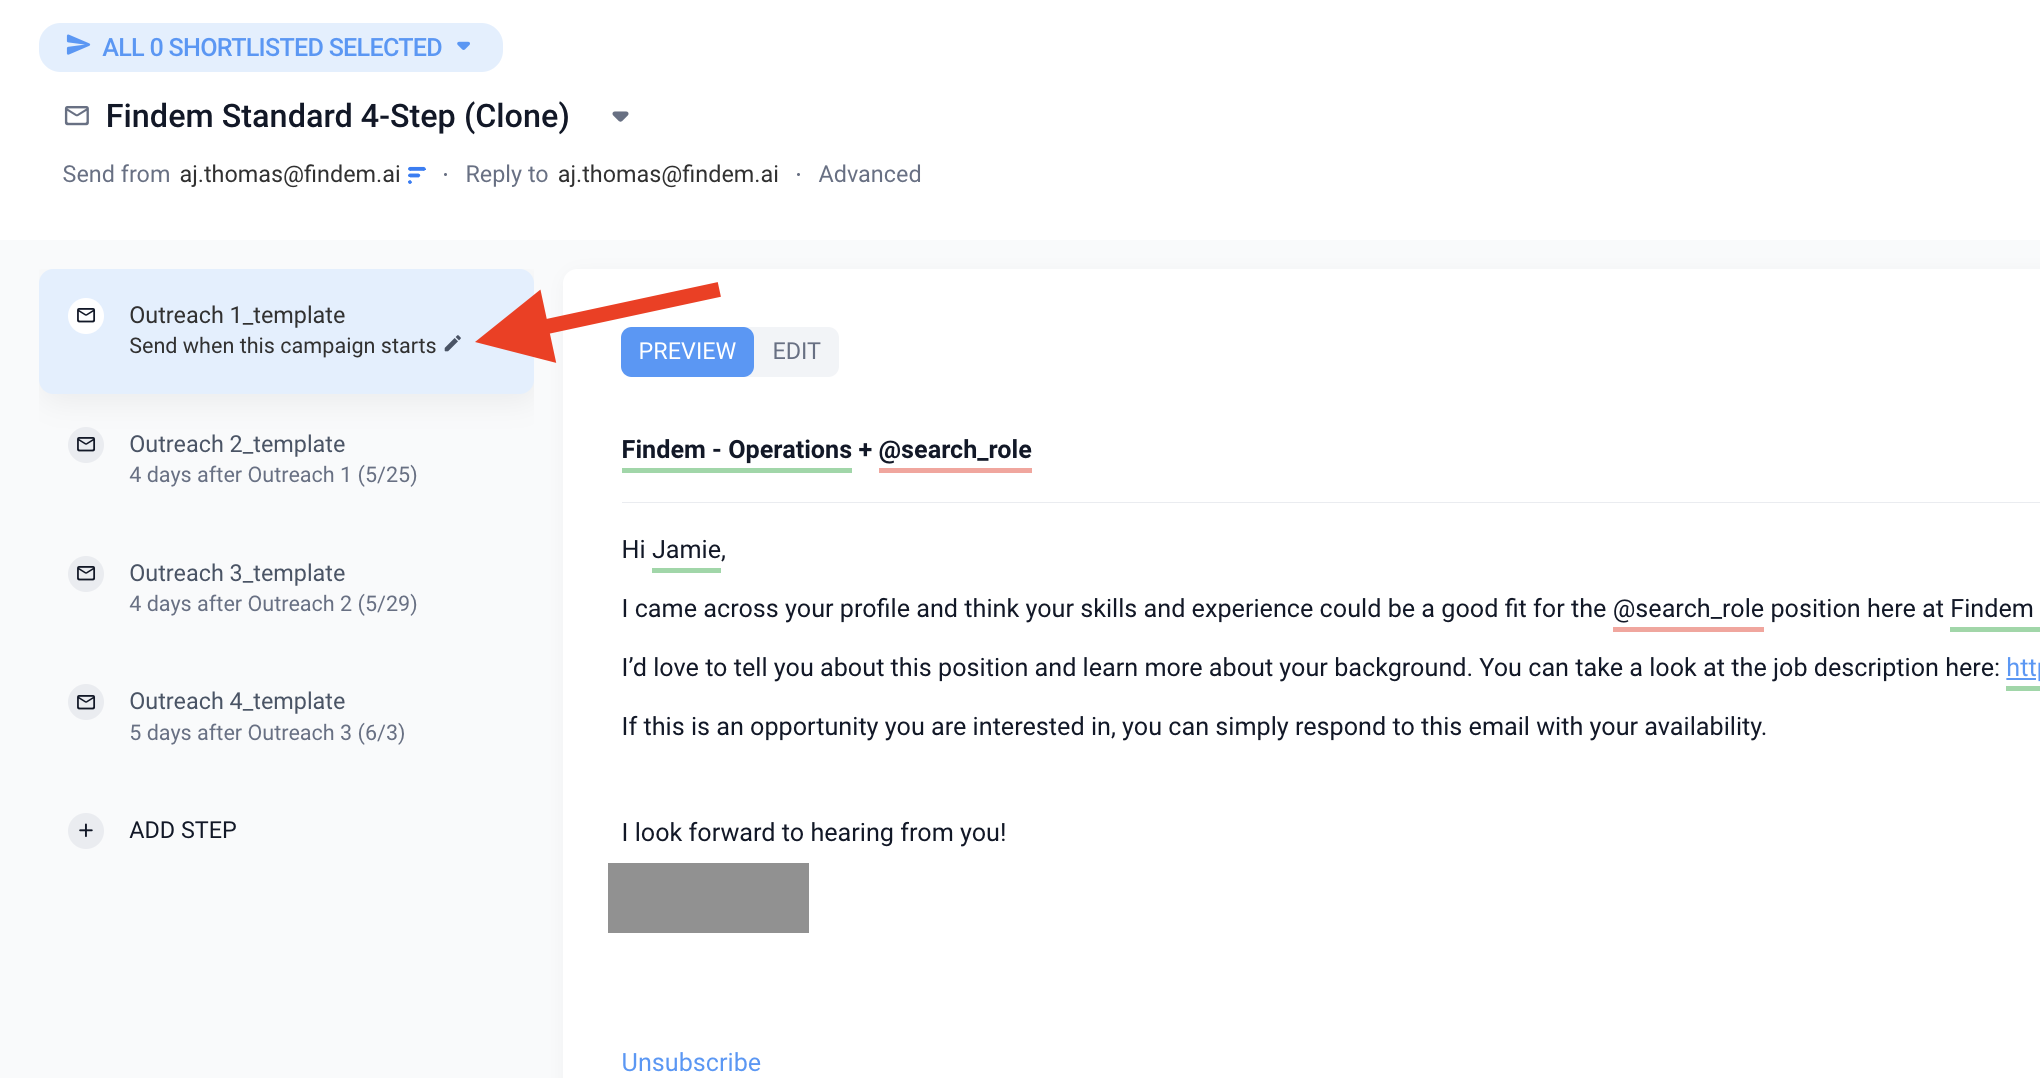Click the Outreach 1 envelope icon

[86, 316]
